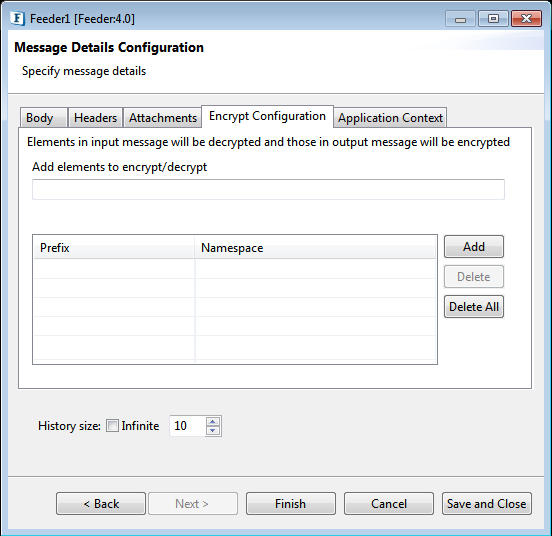
Task: Maximize the Feeder1 window
Action: 493,19
